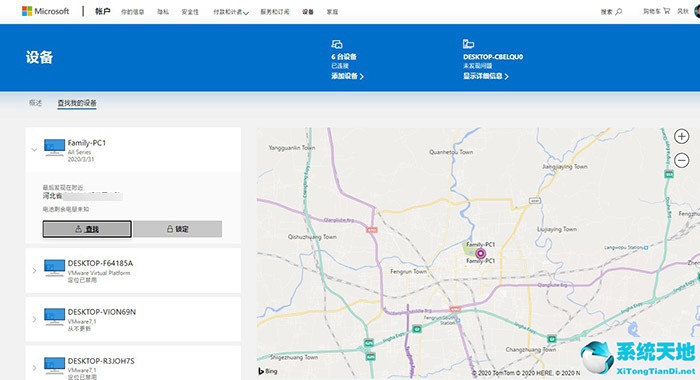The height and width of the screenshot is (380, 700).
Task: Open the 安全性 security menu item
Action: tap(190, 12)
